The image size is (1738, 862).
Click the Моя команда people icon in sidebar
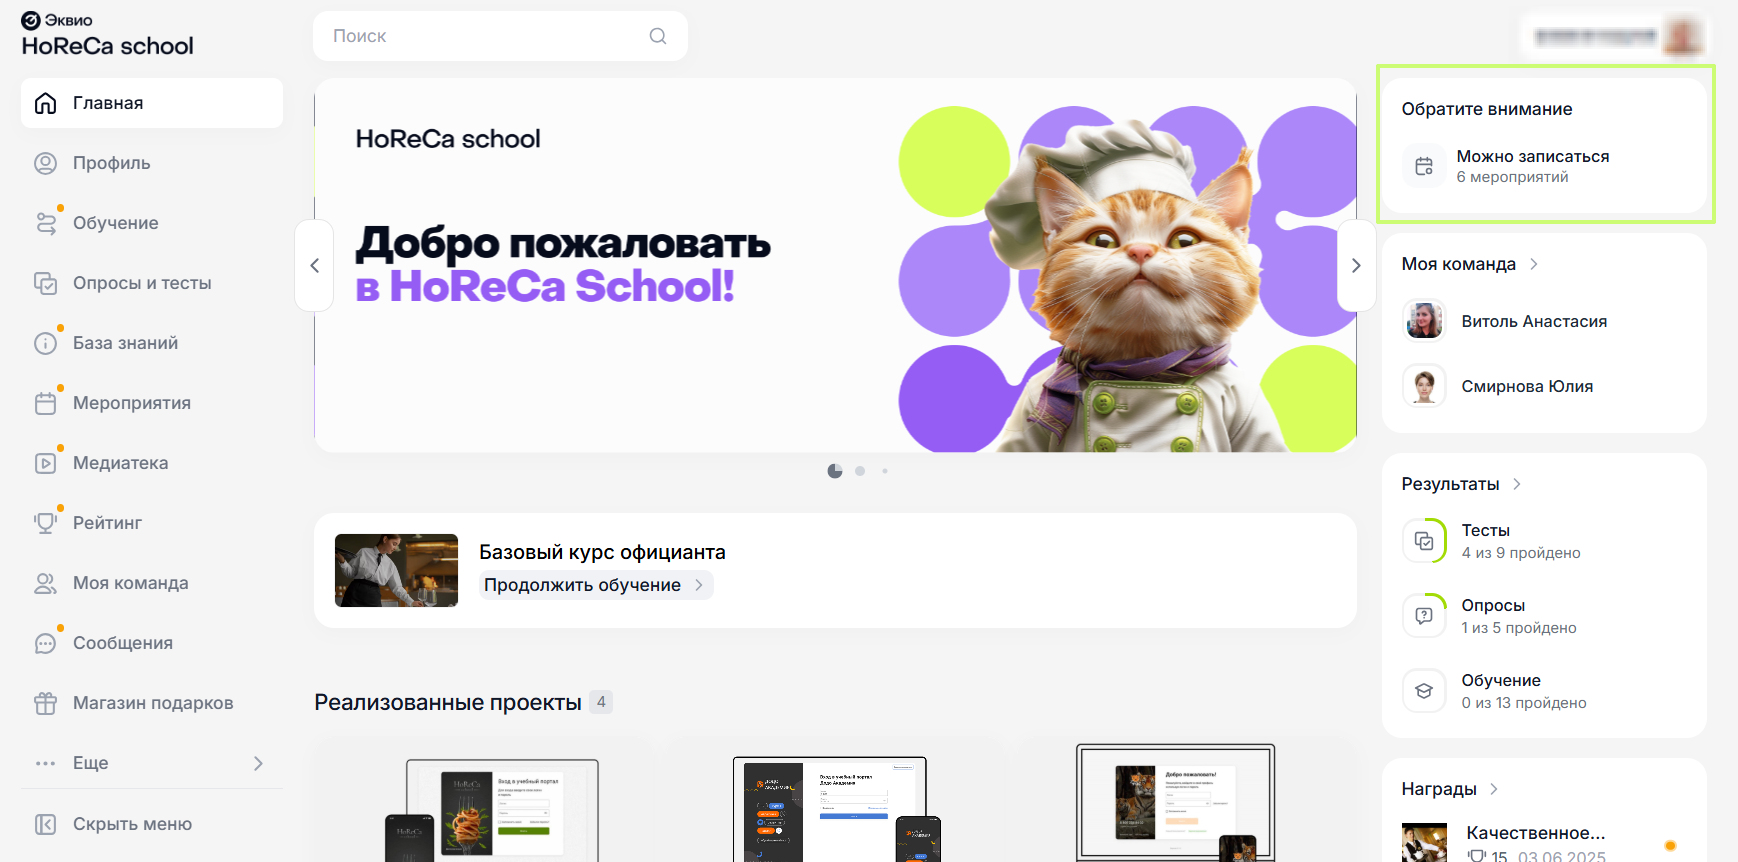45,583
